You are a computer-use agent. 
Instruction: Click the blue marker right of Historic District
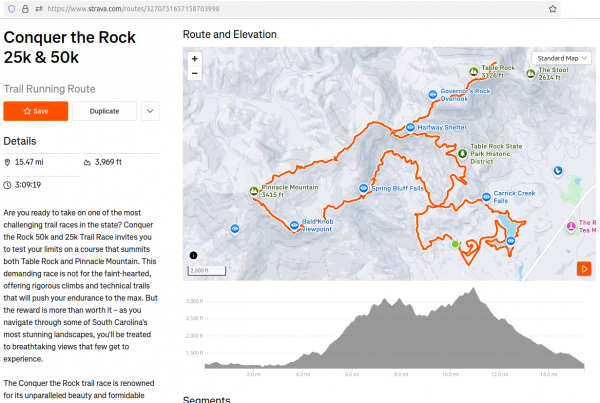[x=558, y=170]
